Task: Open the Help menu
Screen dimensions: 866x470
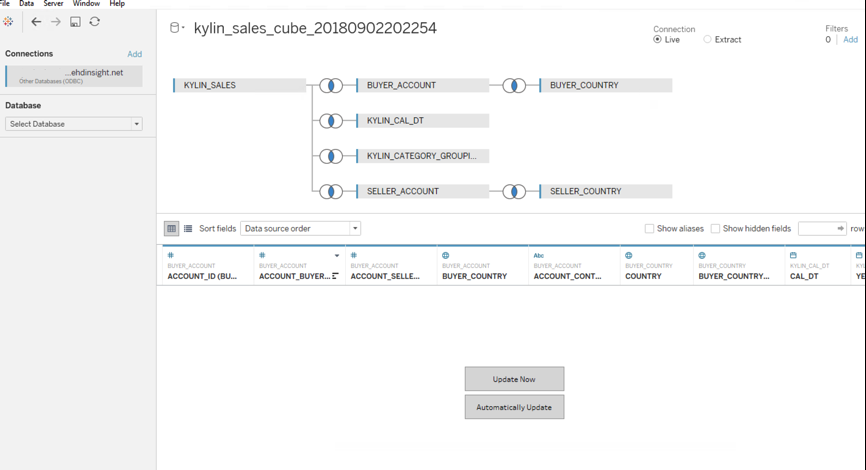Action: click(x=117, y=3)
